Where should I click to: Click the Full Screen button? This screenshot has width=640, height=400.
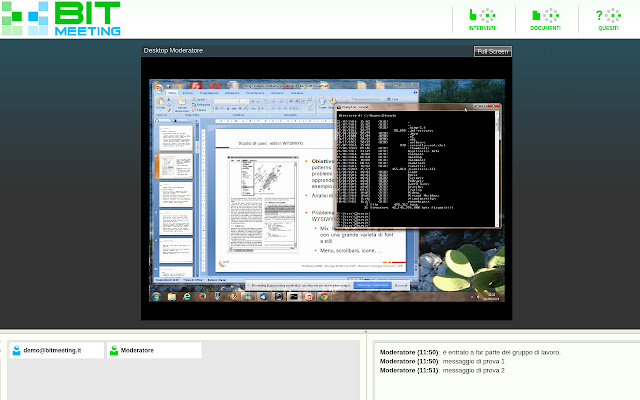tap(493, 51)
